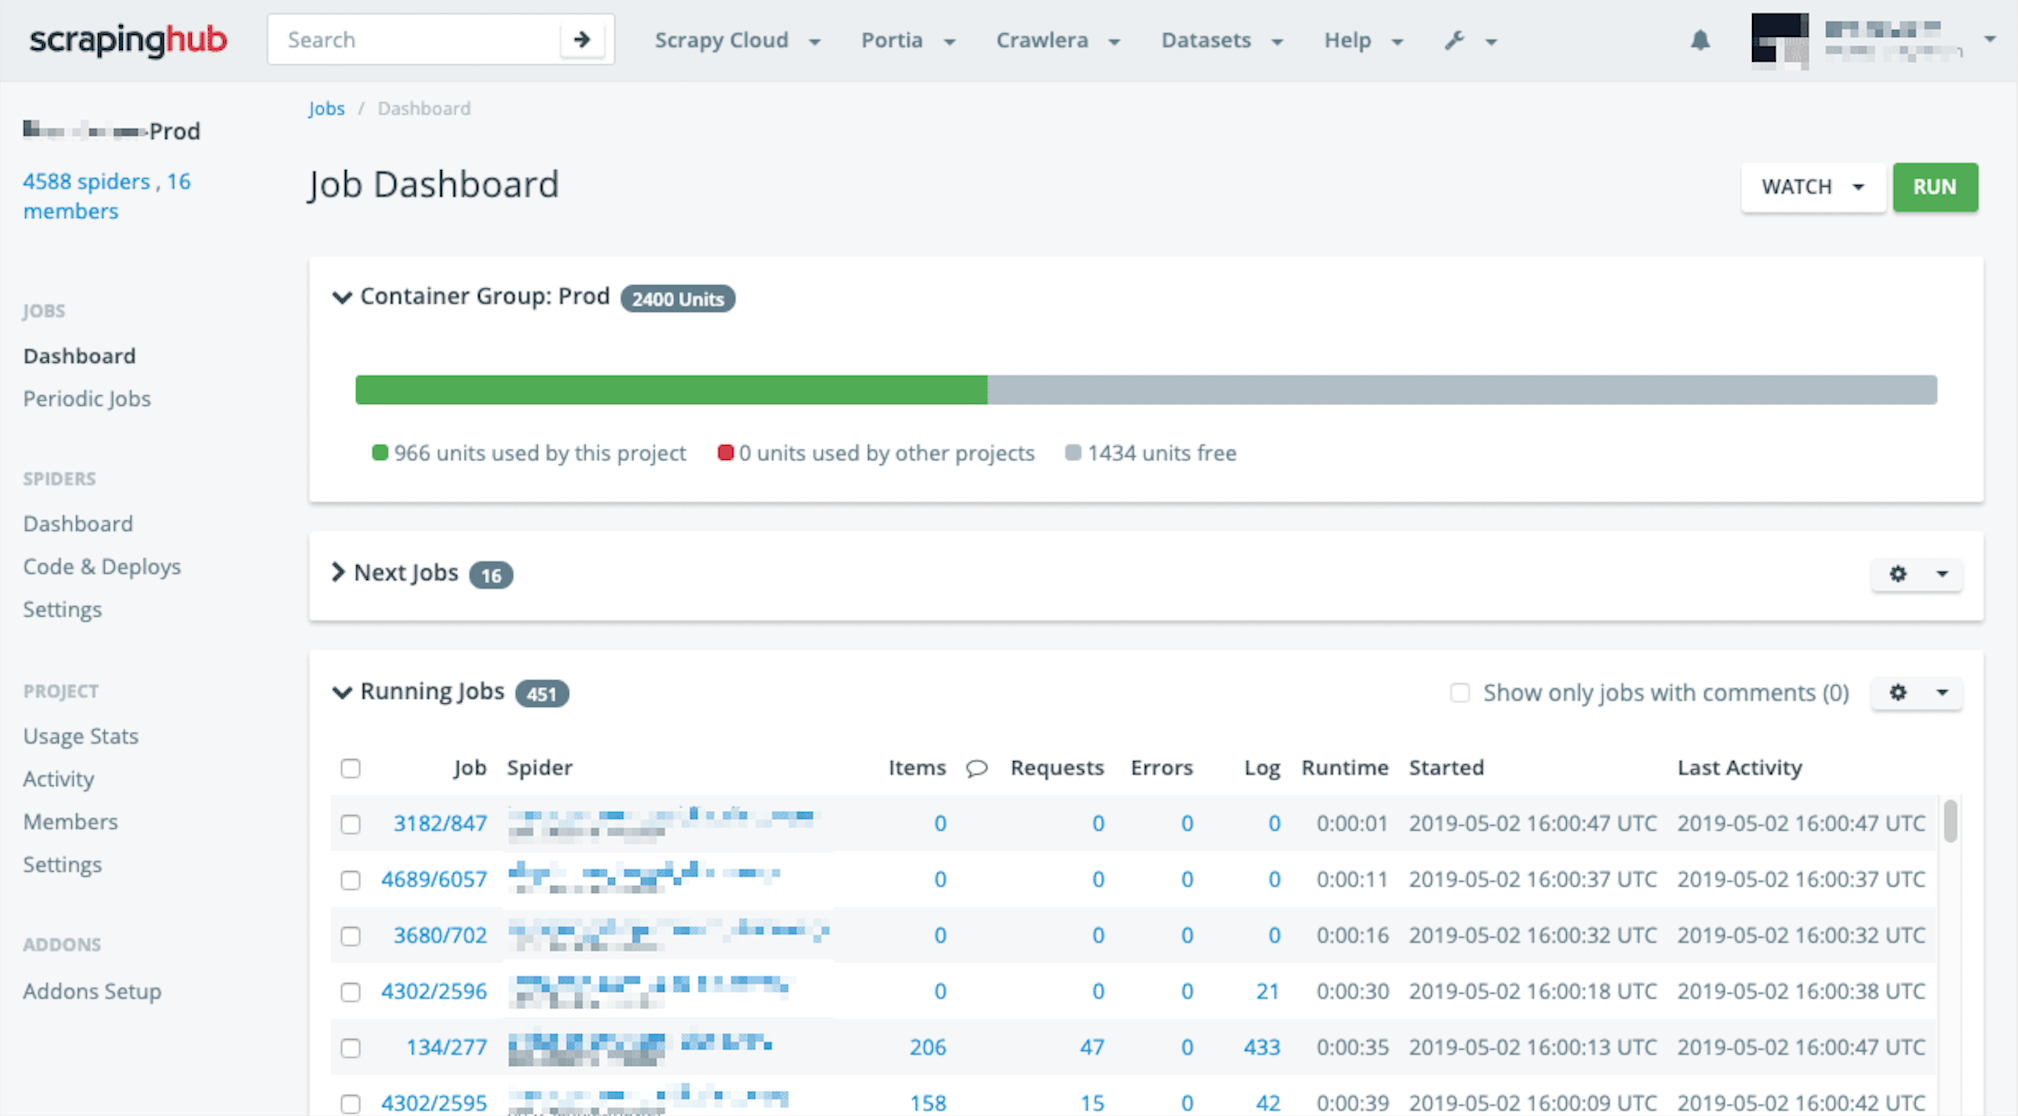This screenshot has width=2018, height=1116.
Task: Open the Scrapy Cloud menu
Action: click(x=737, y=40)
